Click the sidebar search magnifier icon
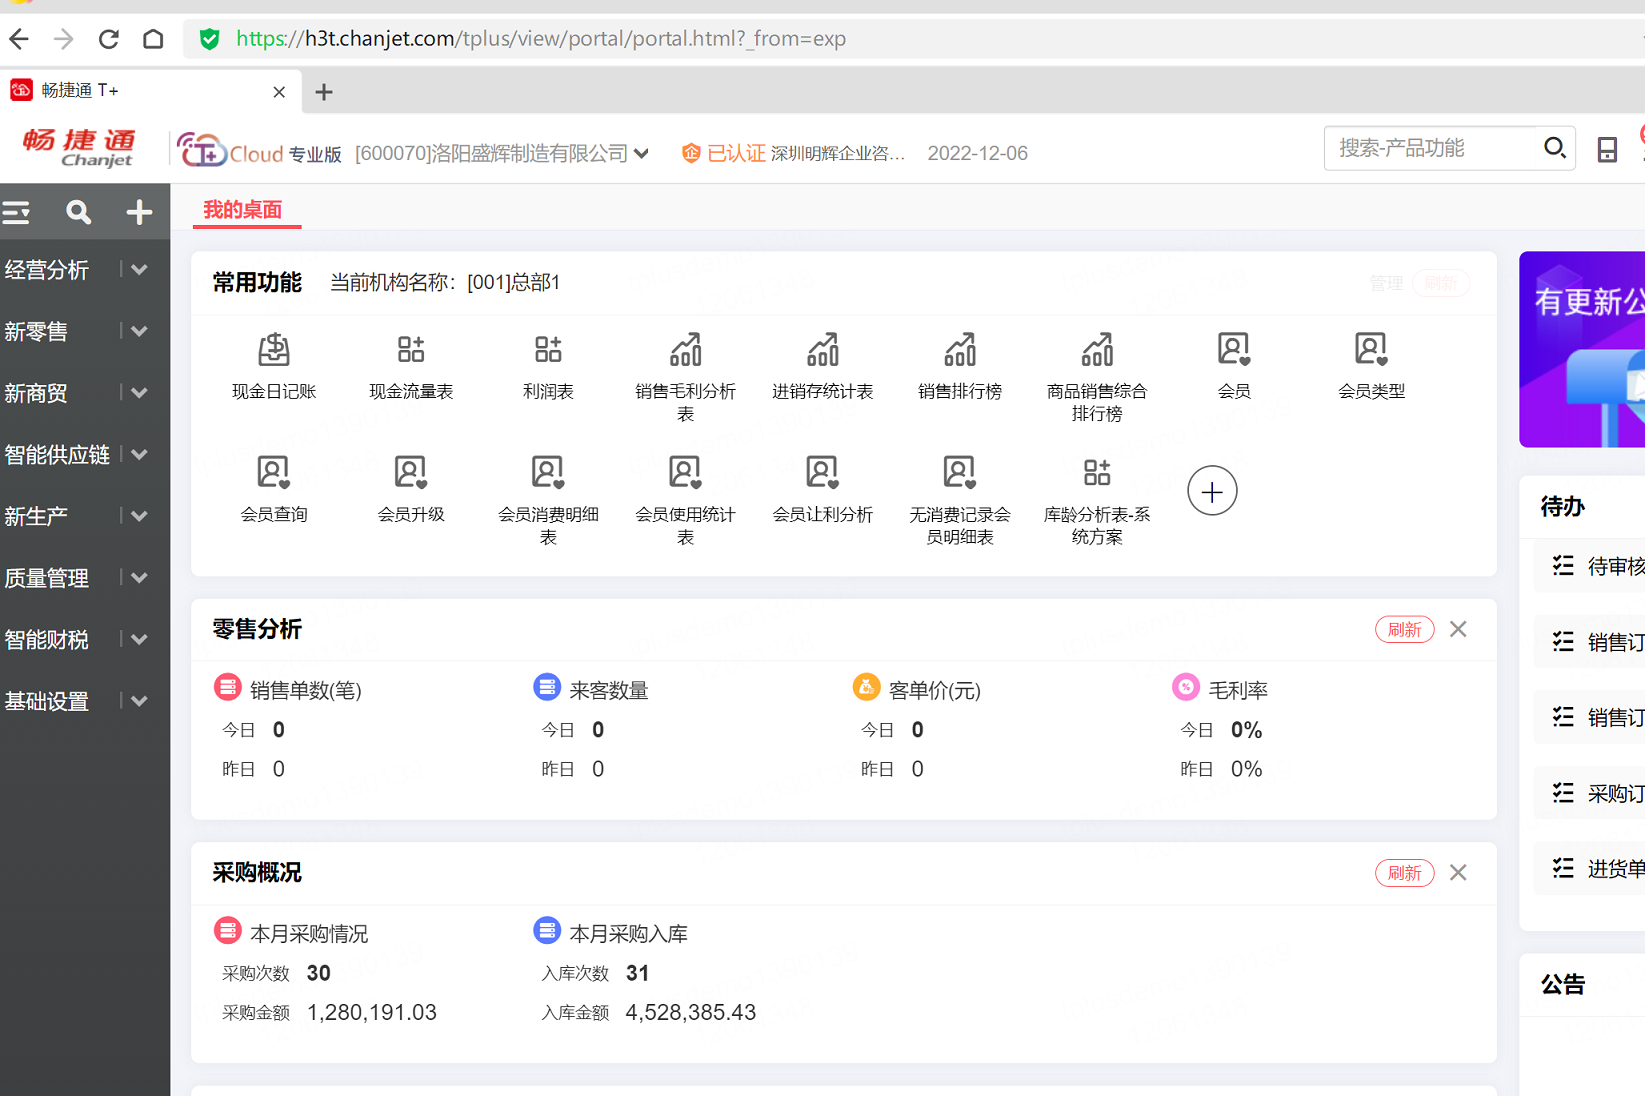The width and height of the screenshot is (1645, 1096). click(x=78, y=212)
